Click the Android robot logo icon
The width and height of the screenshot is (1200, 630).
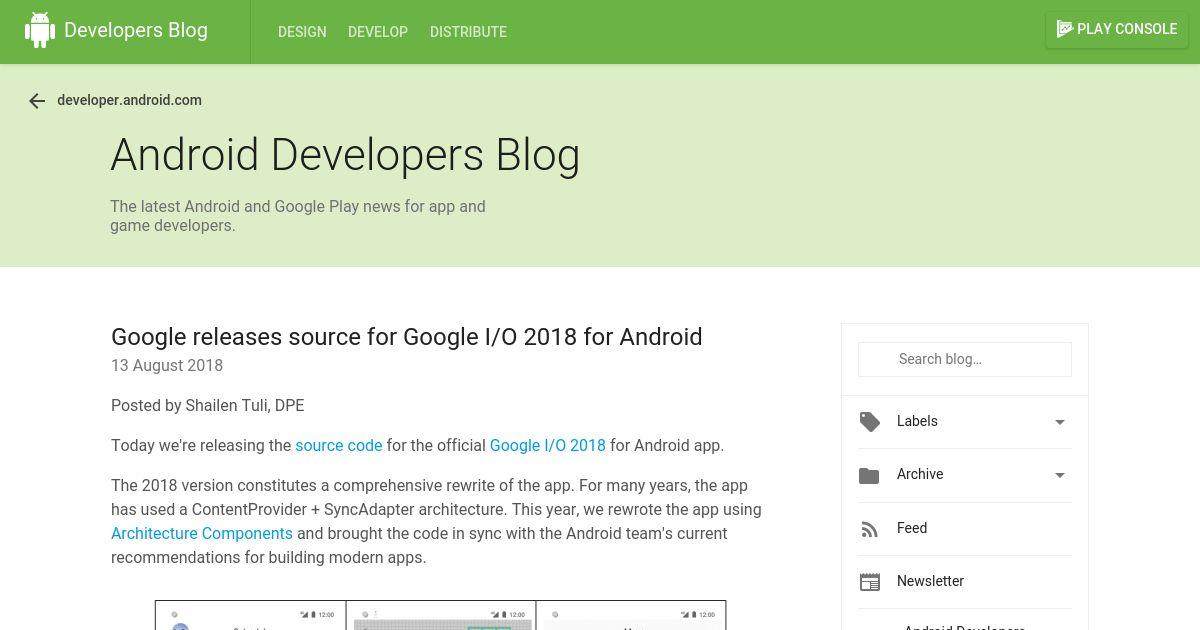pyautogui.click(x=40, y=30)
